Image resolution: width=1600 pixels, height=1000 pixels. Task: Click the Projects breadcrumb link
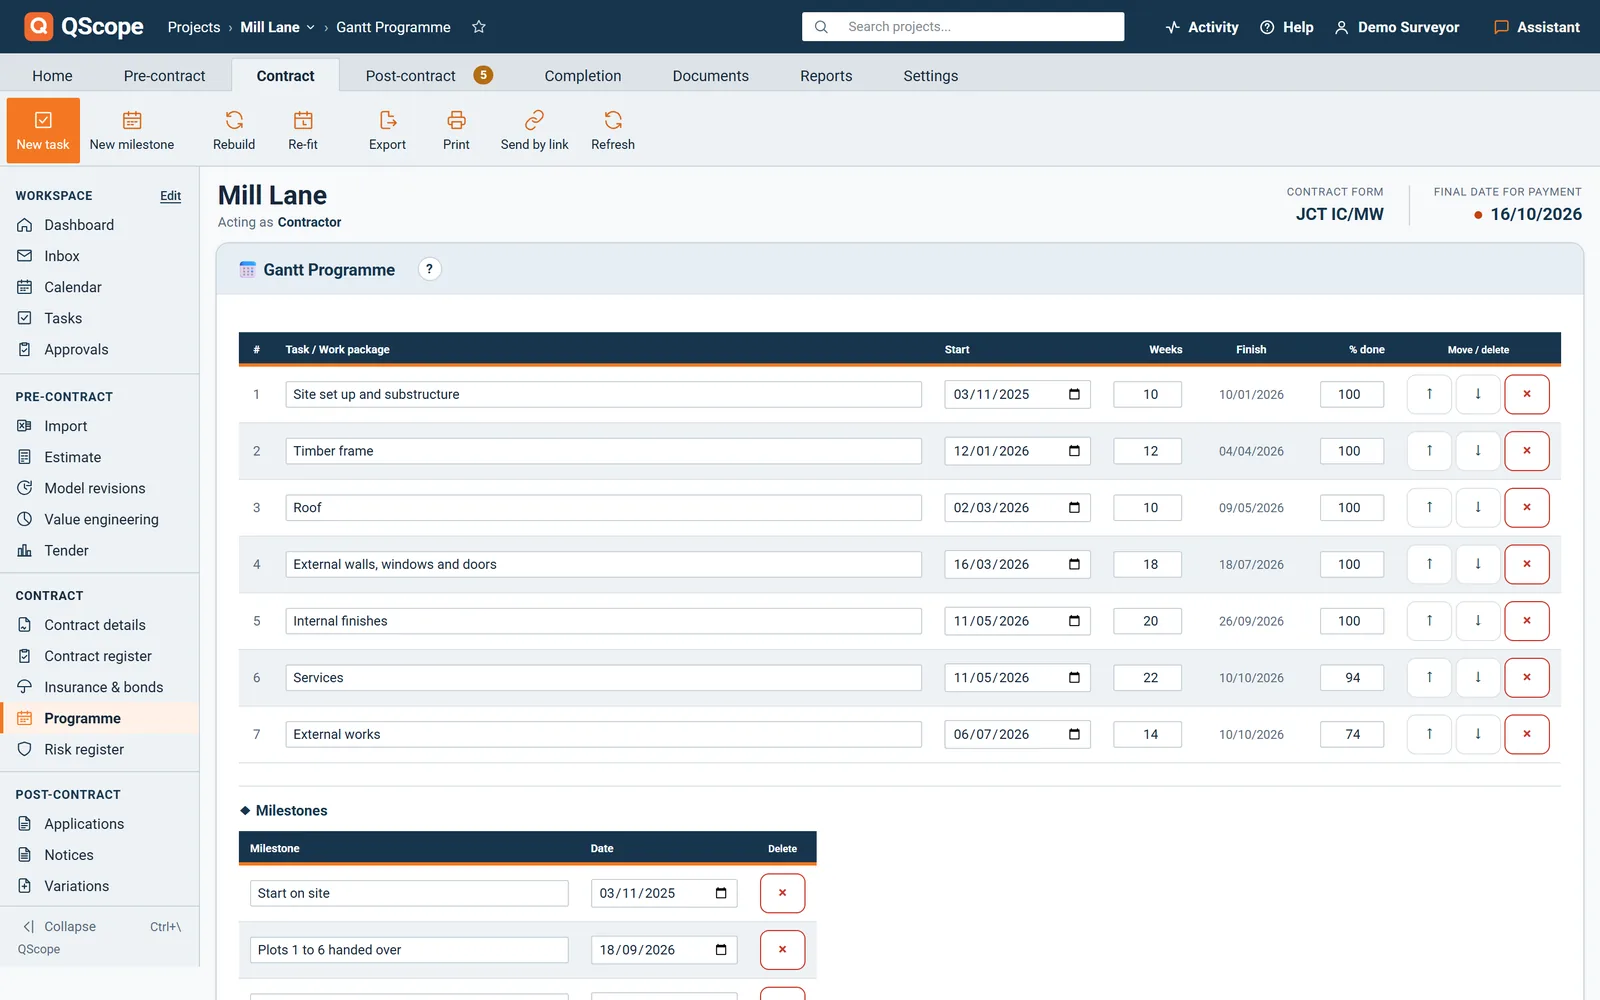point(194,27)
